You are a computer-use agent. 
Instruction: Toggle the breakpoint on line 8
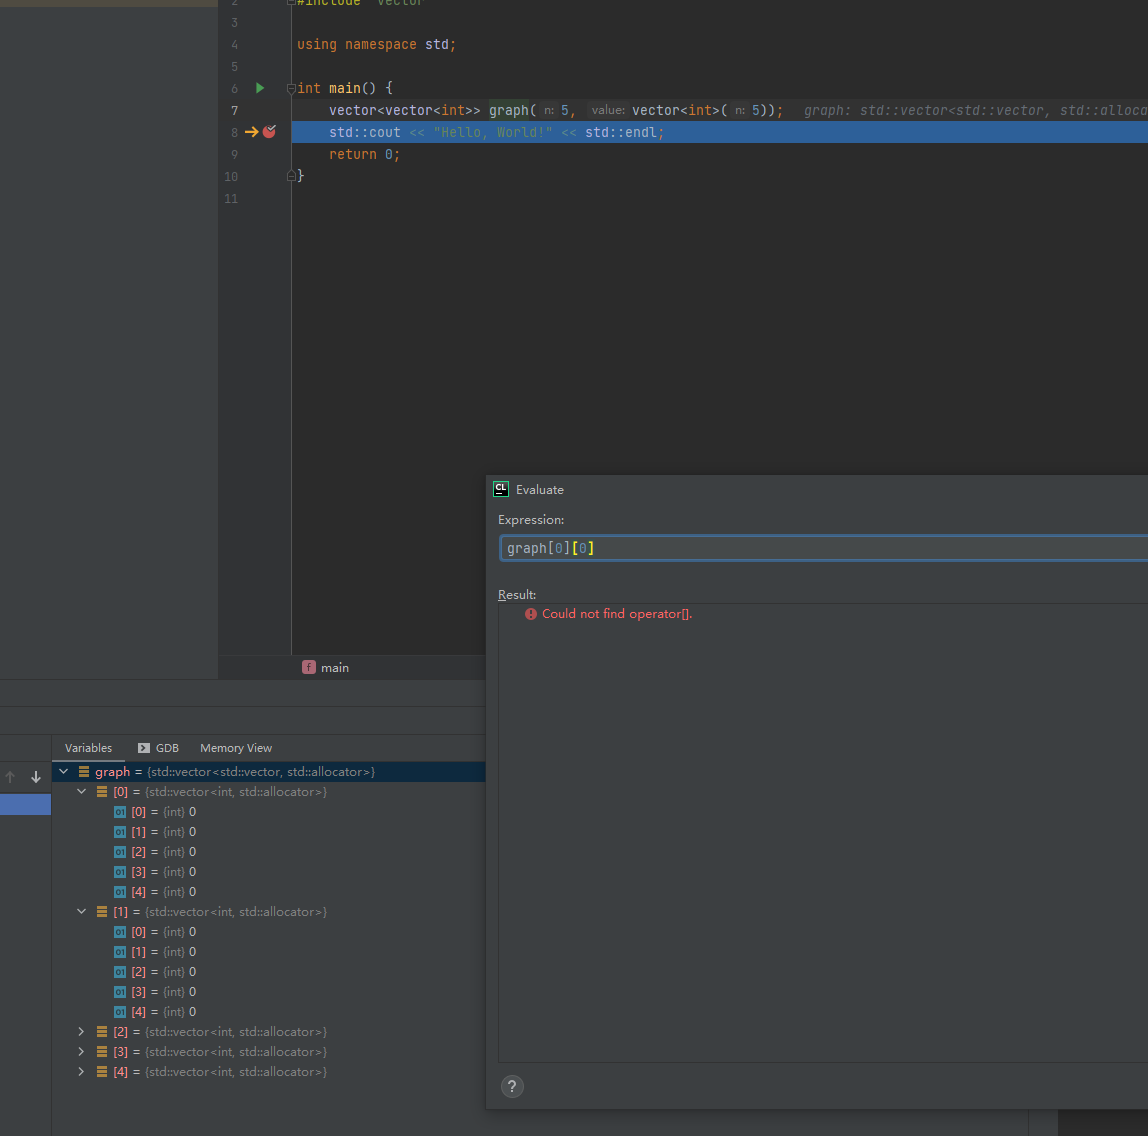[x=269, y=132]
